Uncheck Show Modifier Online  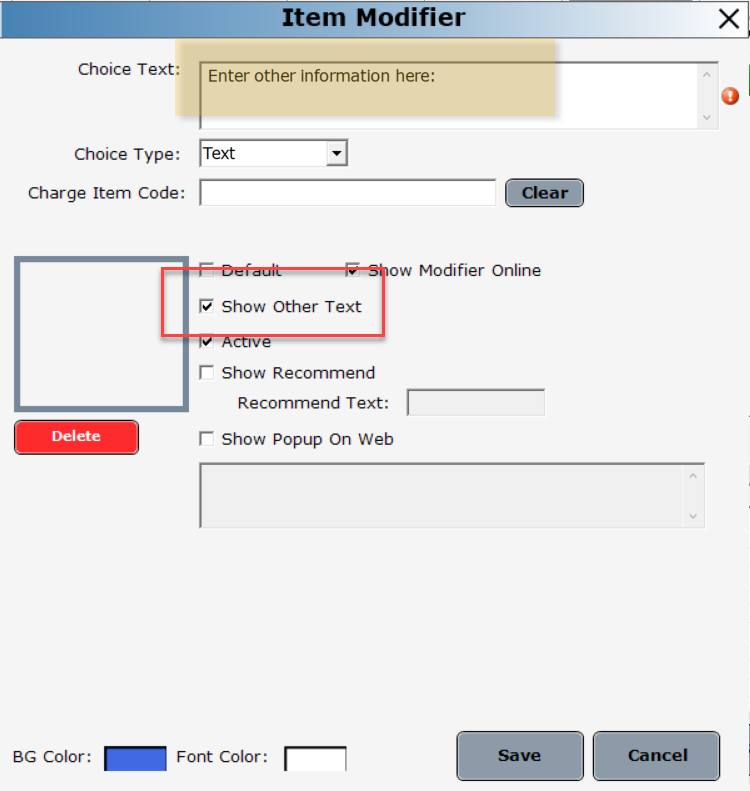[x=353, y=270]
